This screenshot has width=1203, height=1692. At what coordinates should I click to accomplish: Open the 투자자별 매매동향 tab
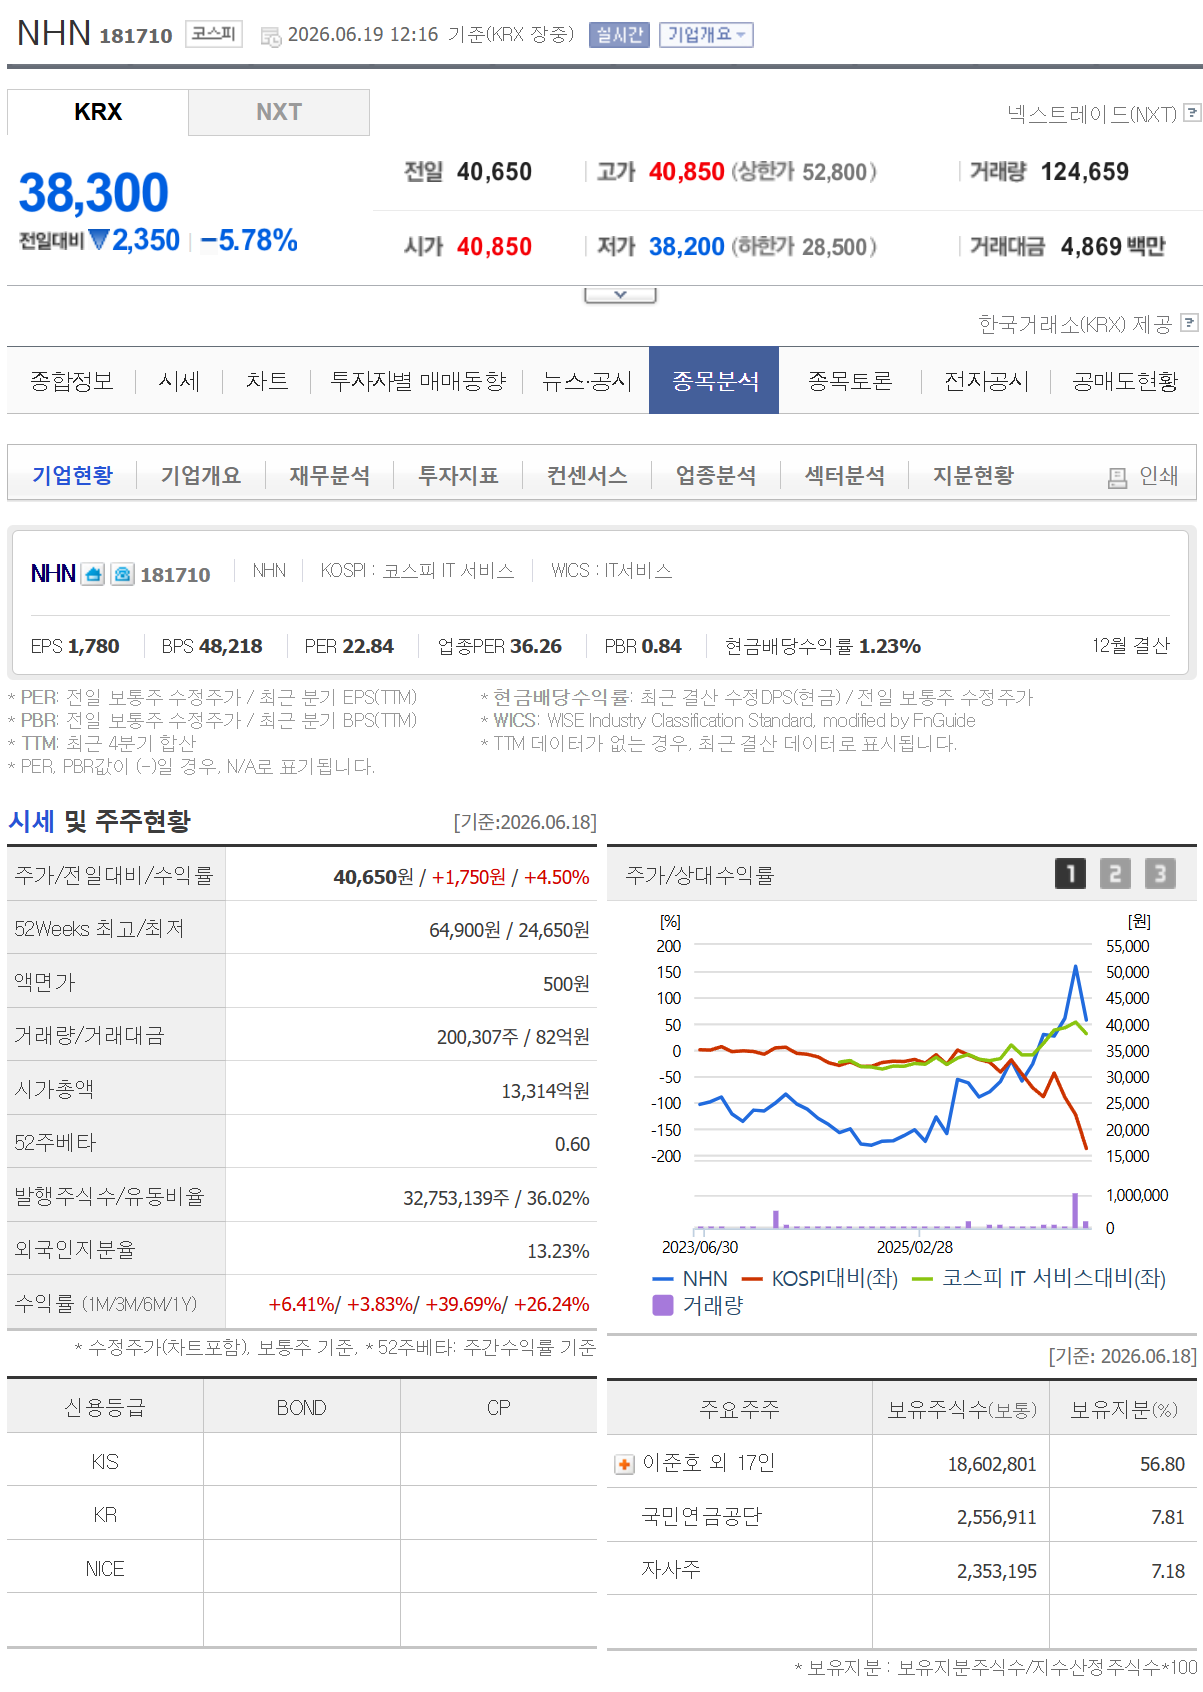pos(418,381)
